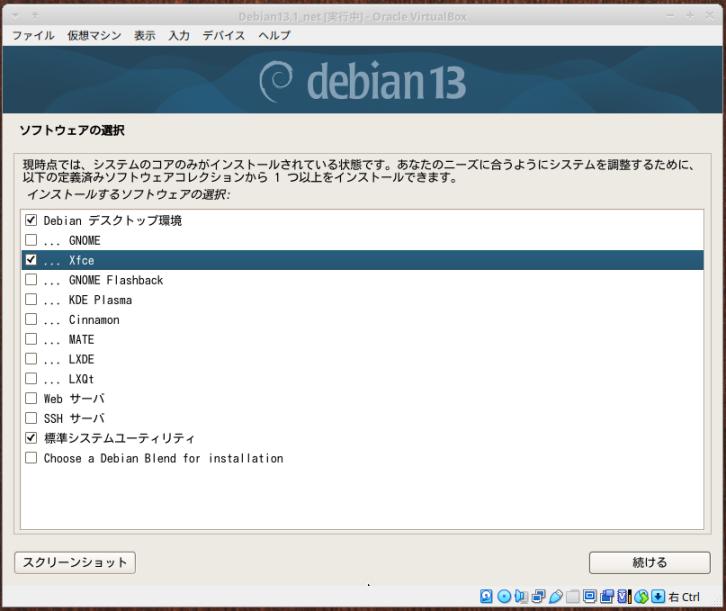
Task: Enable the GNOME checkbox
Action: tap(31, 240)
